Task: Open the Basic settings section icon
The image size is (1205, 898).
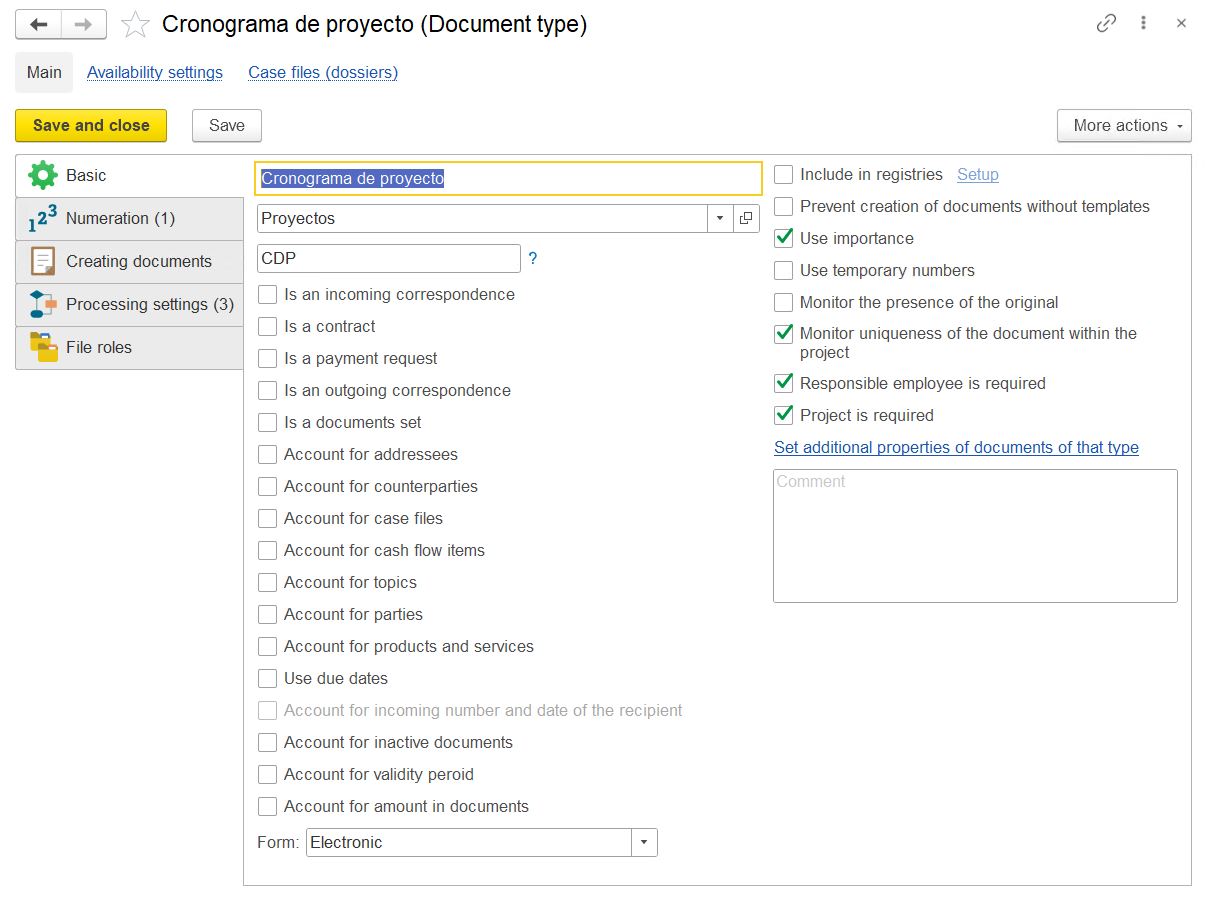Action: tap(42, 175)
